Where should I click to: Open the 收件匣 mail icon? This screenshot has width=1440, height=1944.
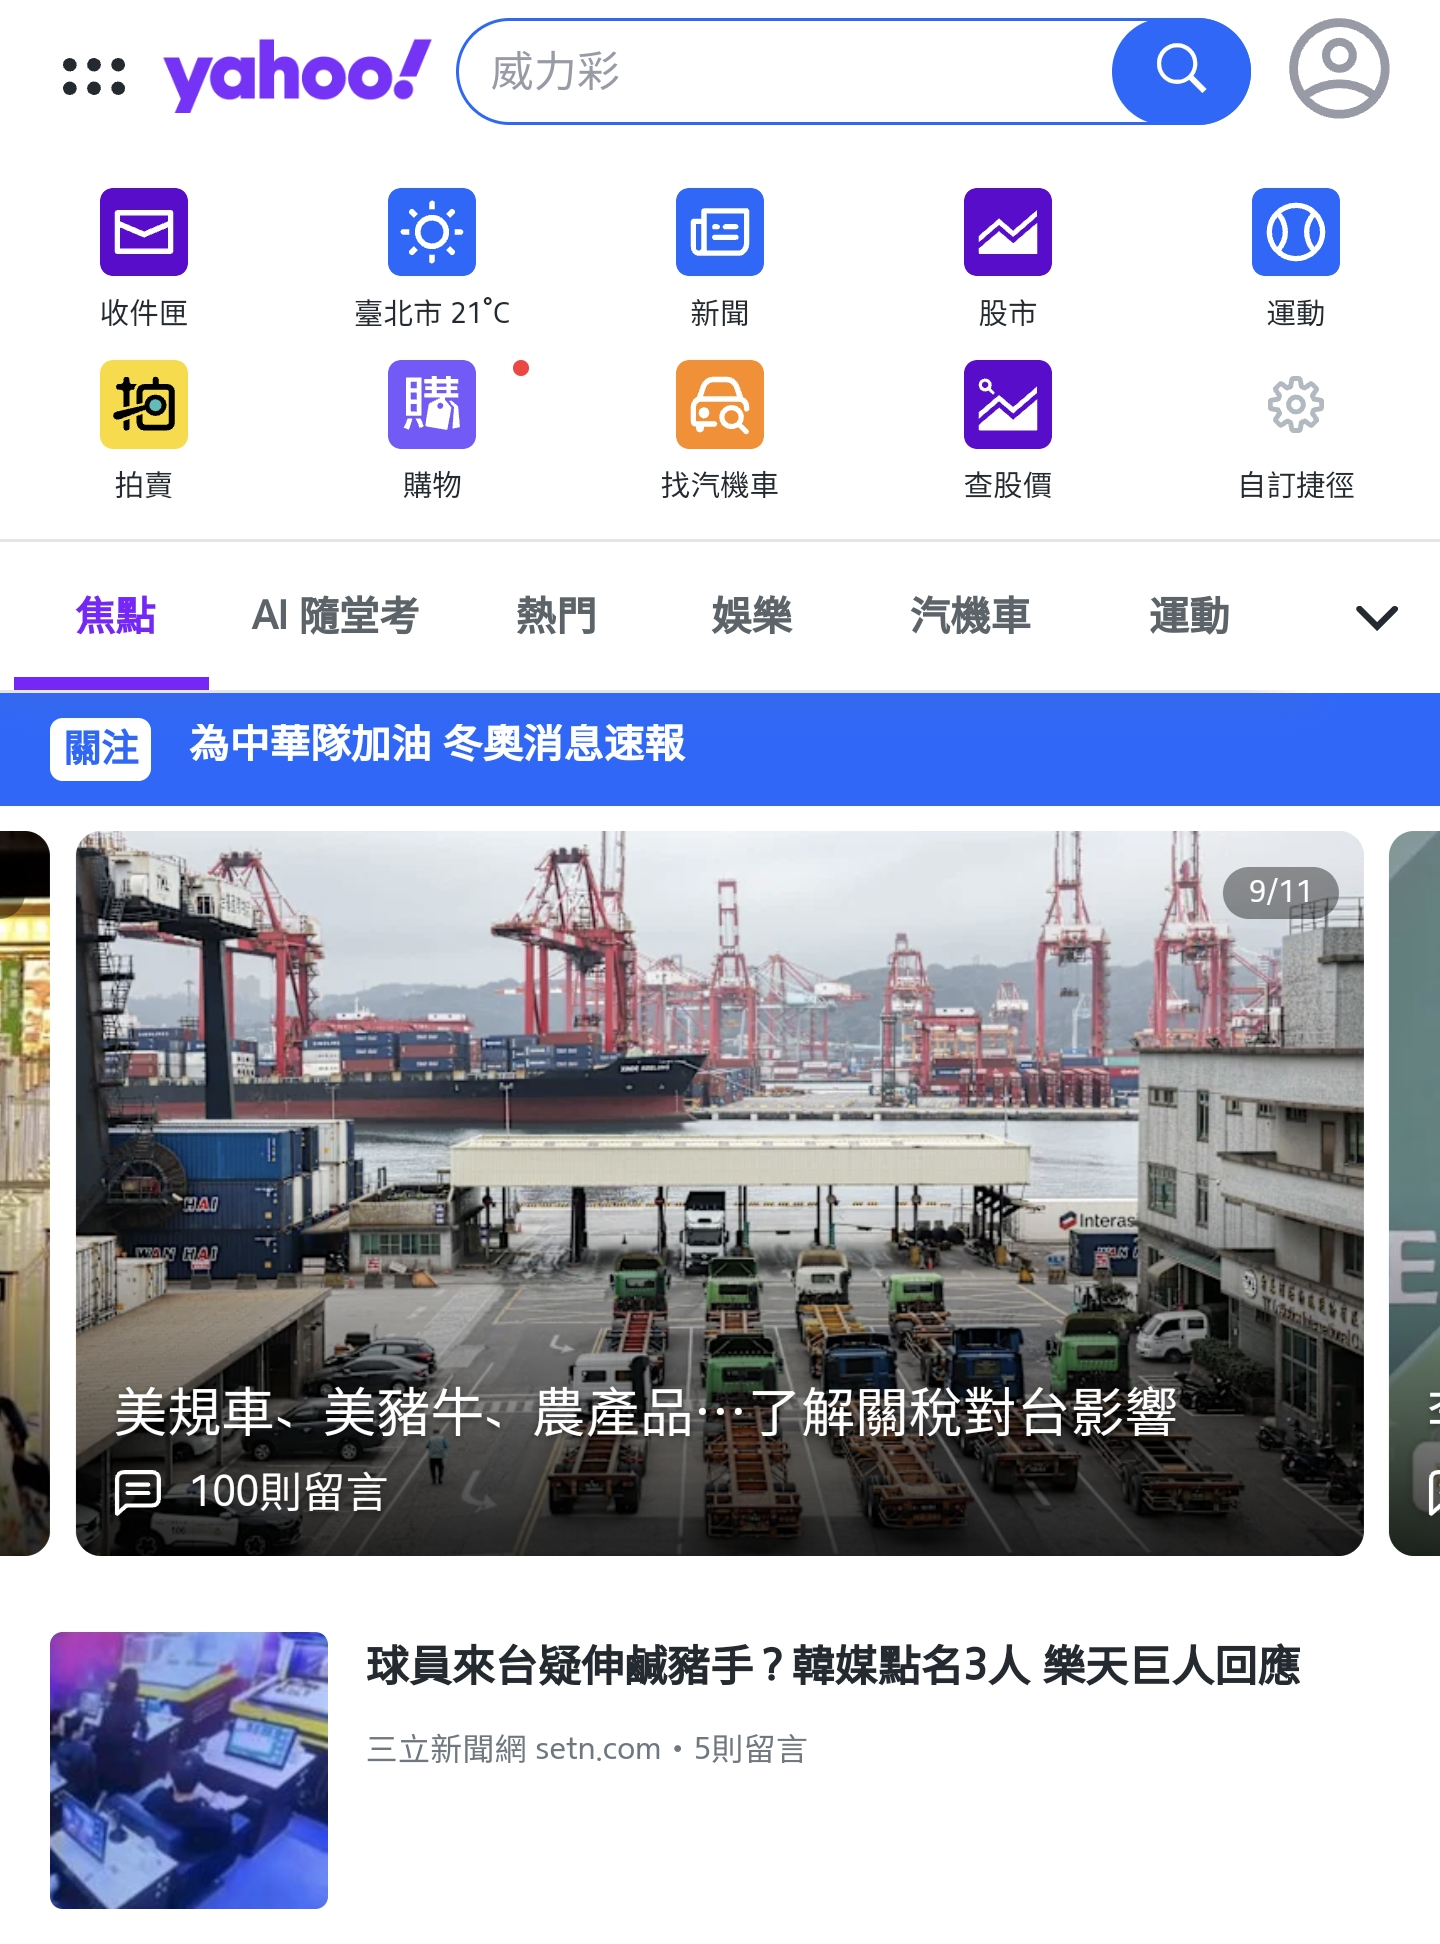(x=144, y=232)
